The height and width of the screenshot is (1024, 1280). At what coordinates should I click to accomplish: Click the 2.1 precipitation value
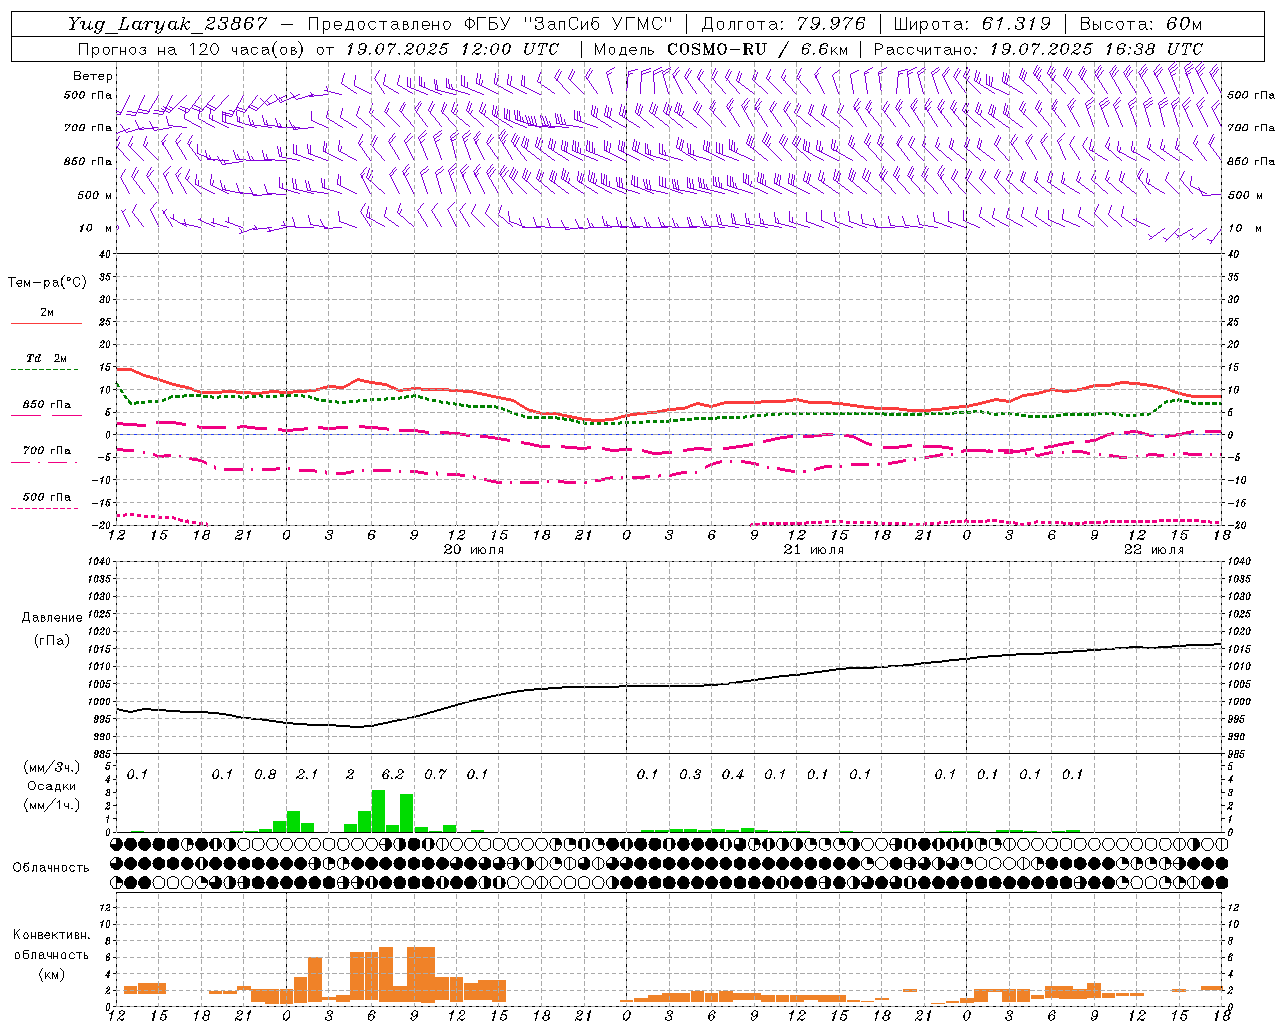307,774
